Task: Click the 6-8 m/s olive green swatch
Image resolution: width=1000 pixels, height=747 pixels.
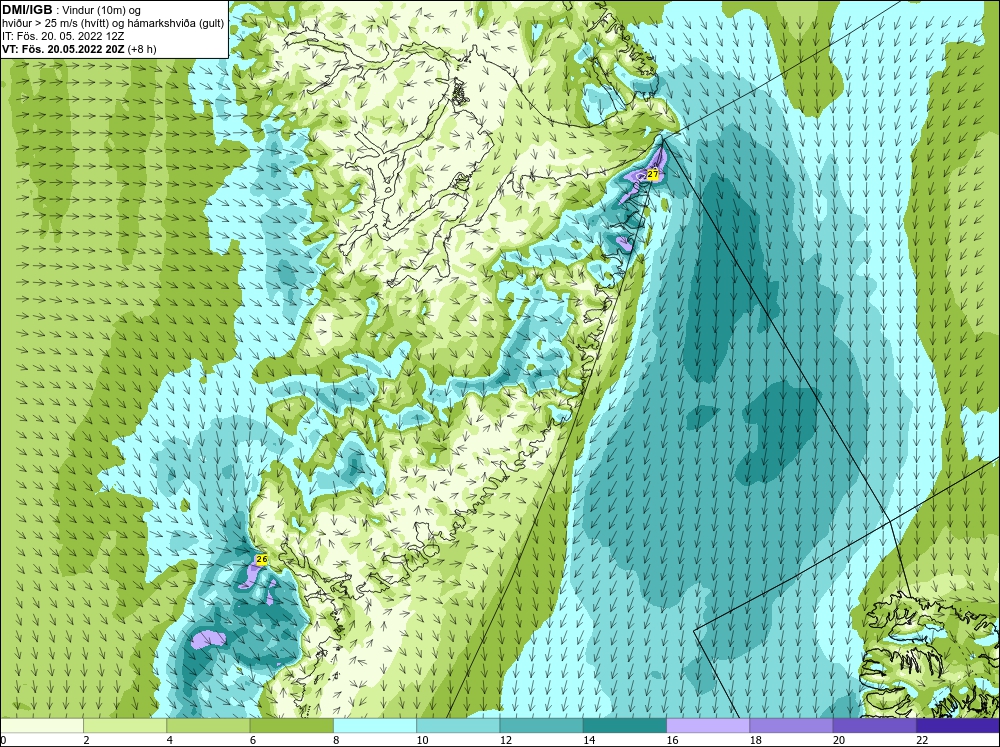Action: [x=291, y=726]
